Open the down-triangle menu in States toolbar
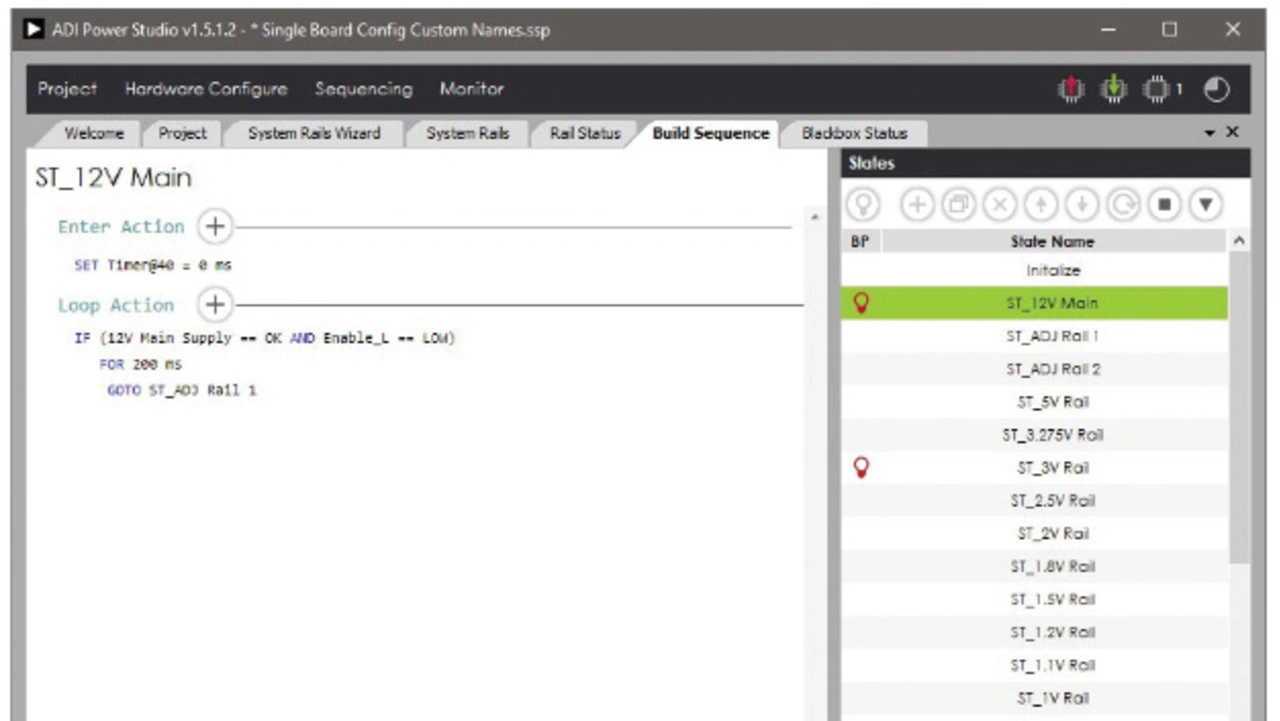The width and height of the screenshot is (1280, 721). pyautogui.click(x=1206, y=205)
